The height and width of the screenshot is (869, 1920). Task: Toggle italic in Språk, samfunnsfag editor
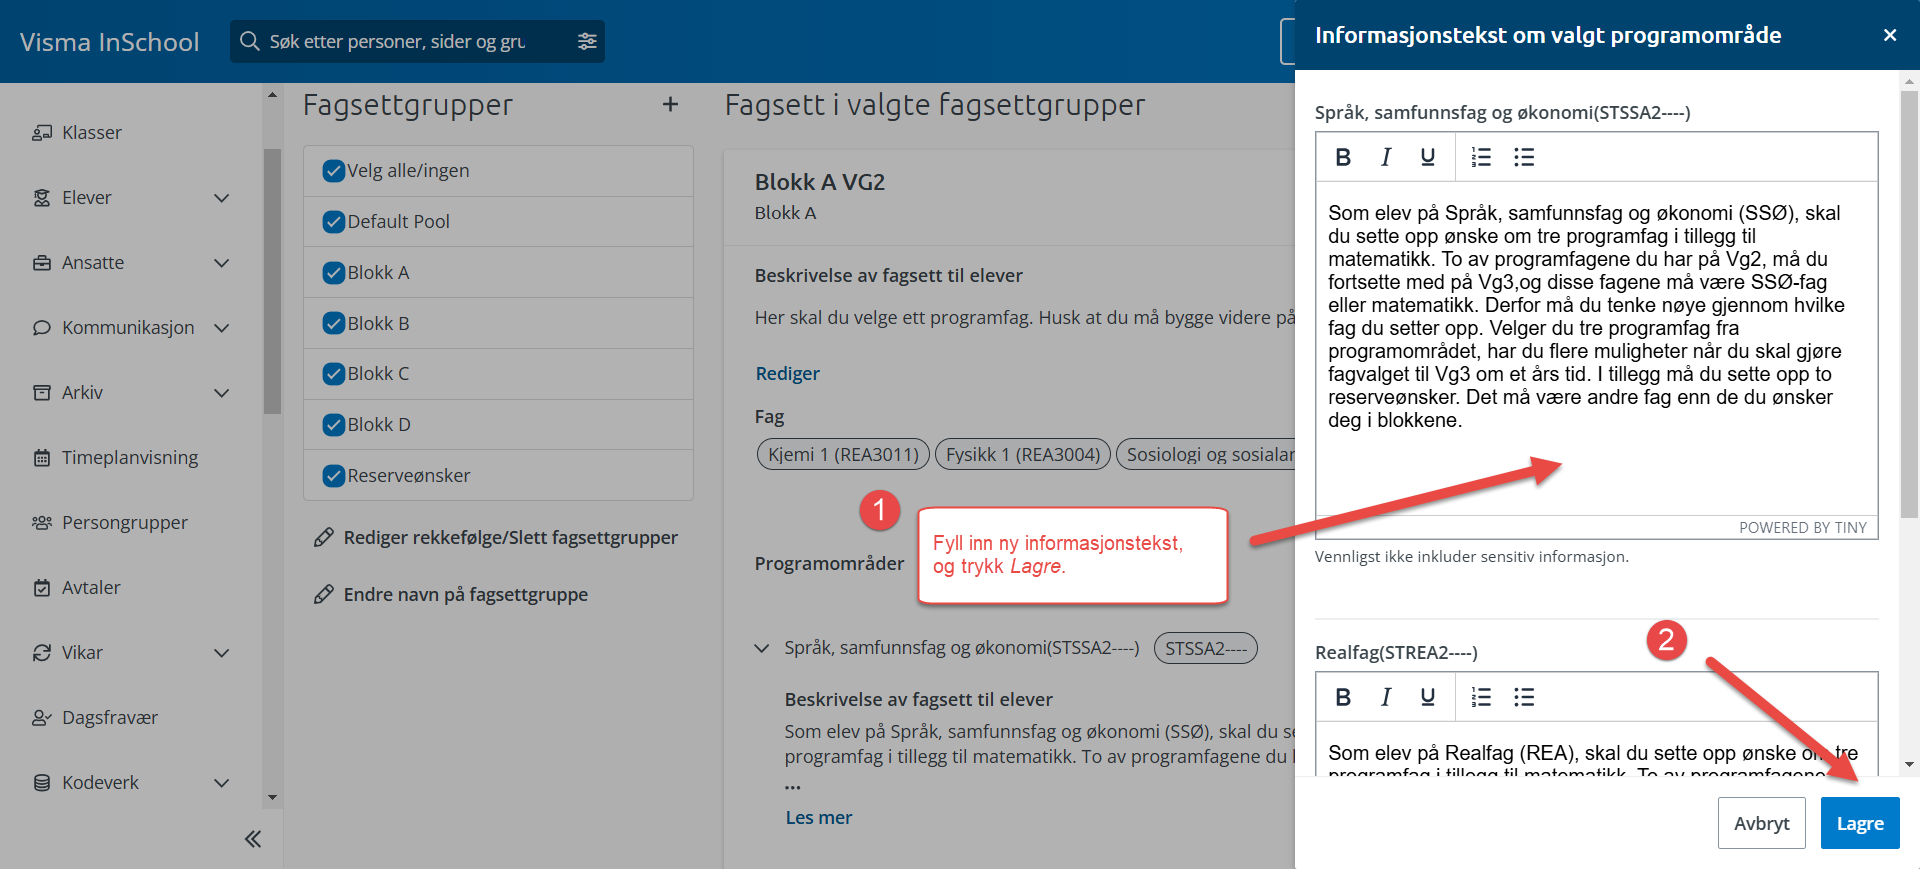(1386, 157)
